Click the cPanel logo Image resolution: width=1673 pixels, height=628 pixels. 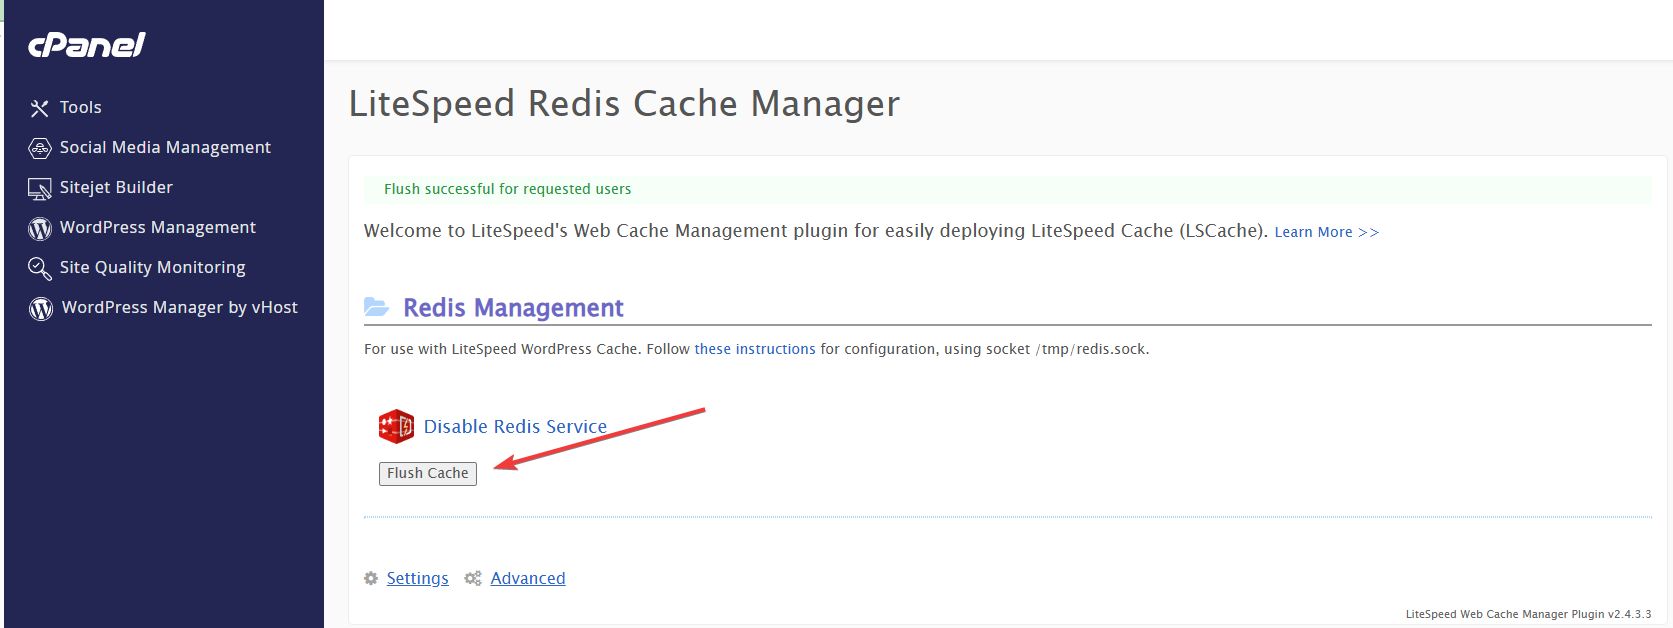pos(87,45)
